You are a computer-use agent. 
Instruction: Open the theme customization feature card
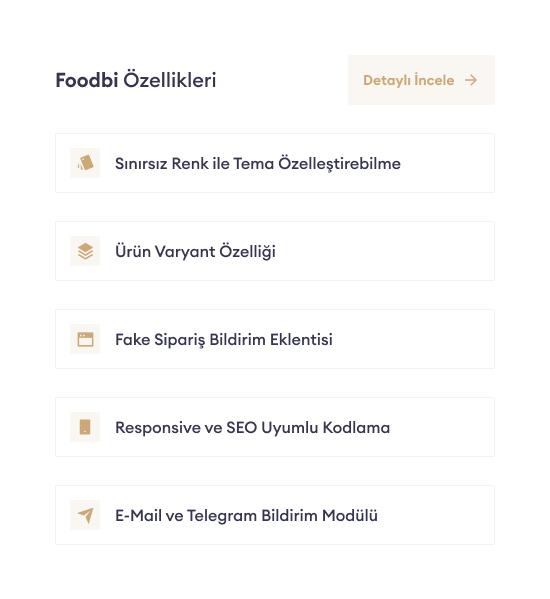click(x=275, y=163)
